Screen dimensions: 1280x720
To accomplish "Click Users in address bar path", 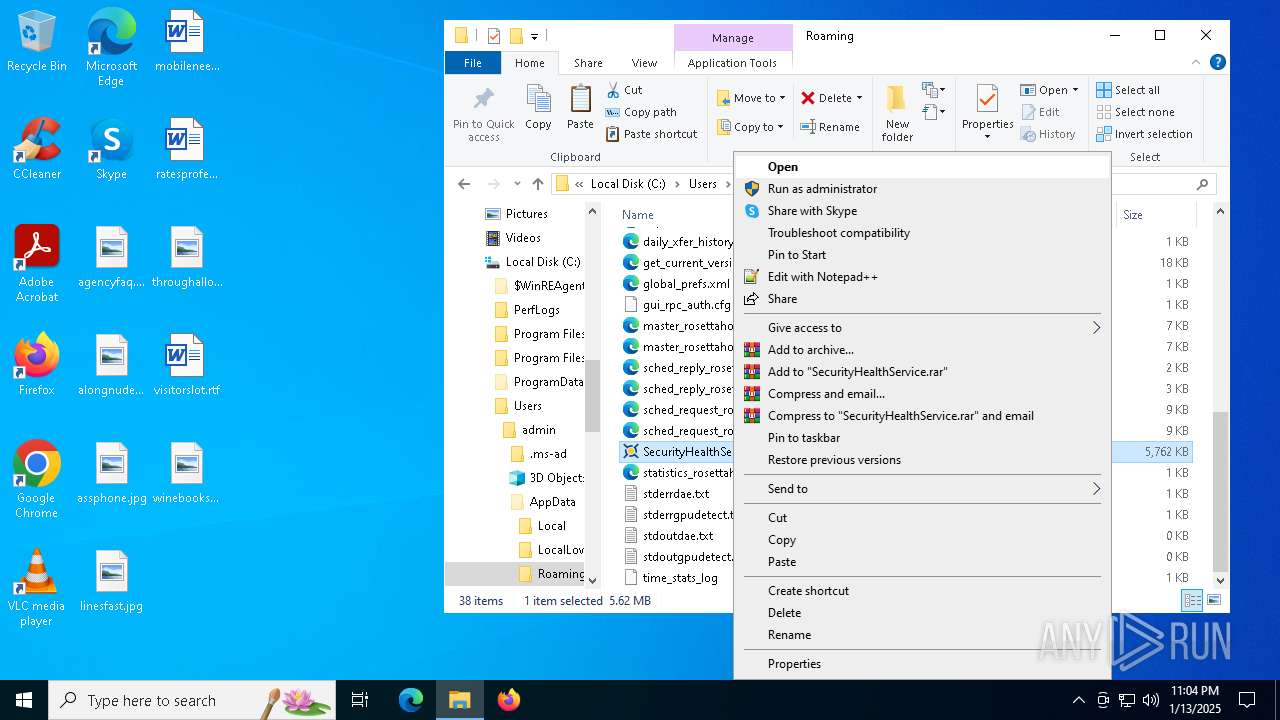I will pyautogui.click(x=703, y=184).
